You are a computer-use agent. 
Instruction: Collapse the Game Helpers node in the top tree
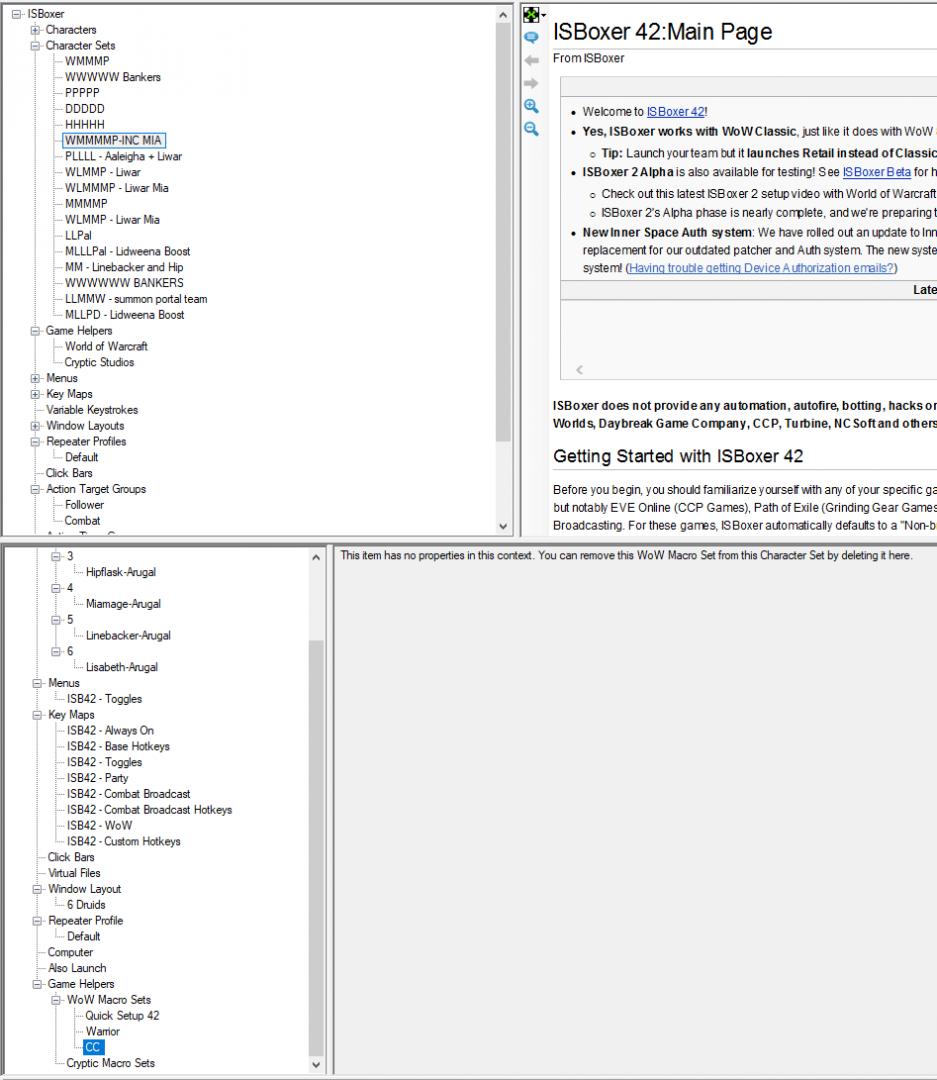pyautogui.click(x=35, y=331)
